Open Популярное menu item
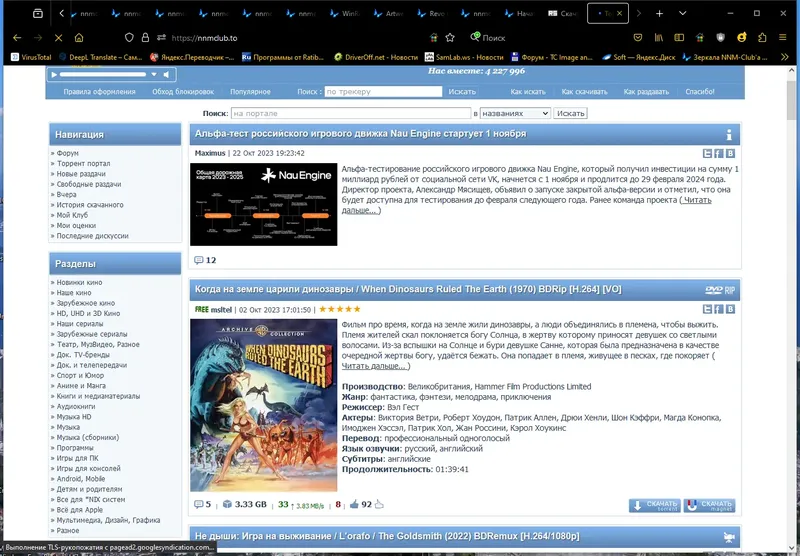Screen dimensions: 800x556 (250, 92)
